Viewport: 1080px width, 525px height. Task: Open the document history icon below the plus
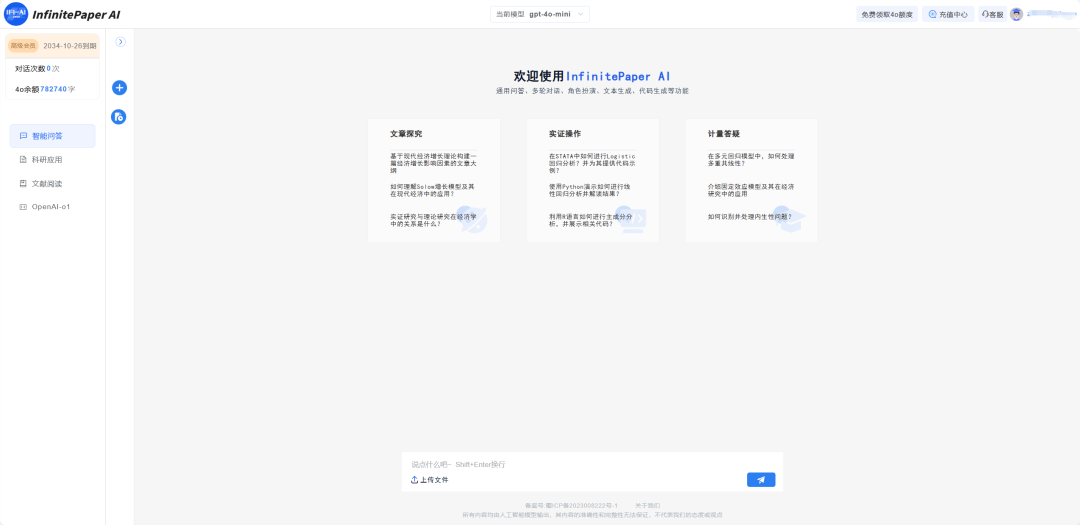point(119,117)
